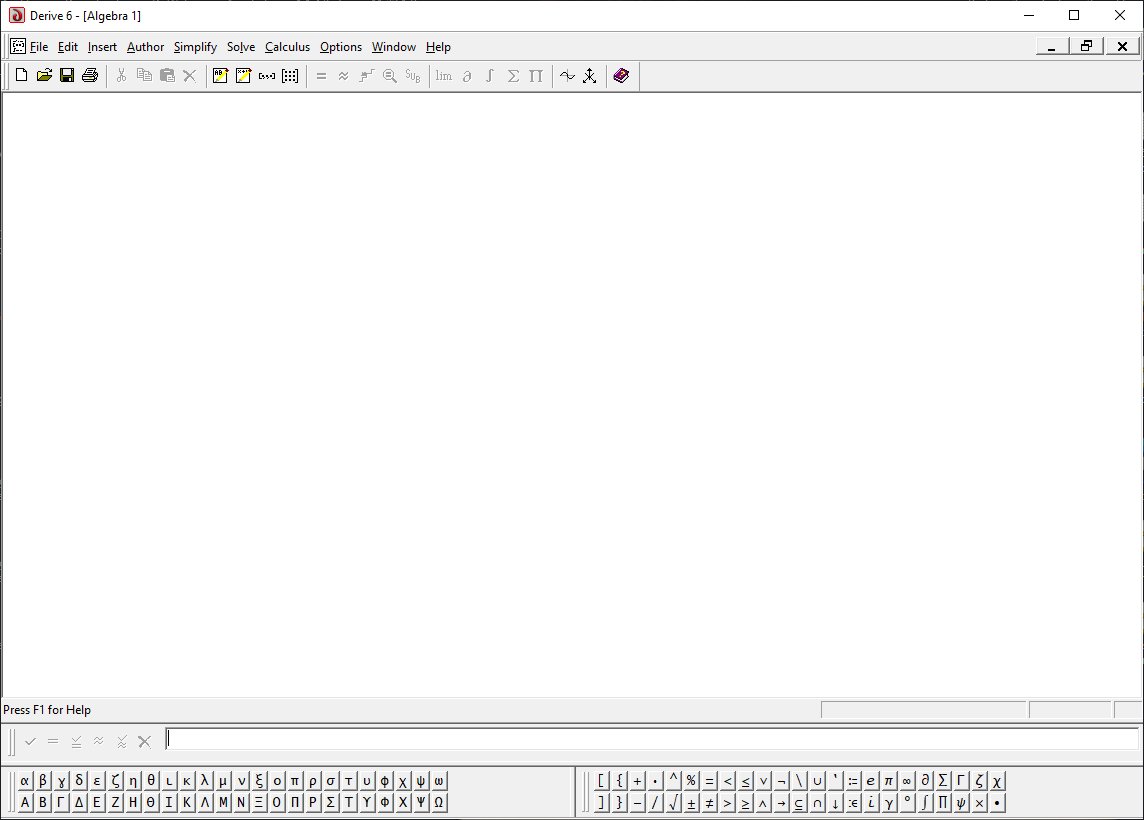Open the 3D-plot window icon

[x=590, y=76]
